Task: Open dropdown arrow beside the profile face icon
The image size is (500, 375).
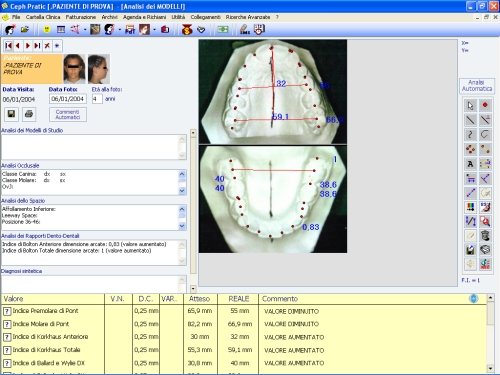Action: click(x=120, y=30)
